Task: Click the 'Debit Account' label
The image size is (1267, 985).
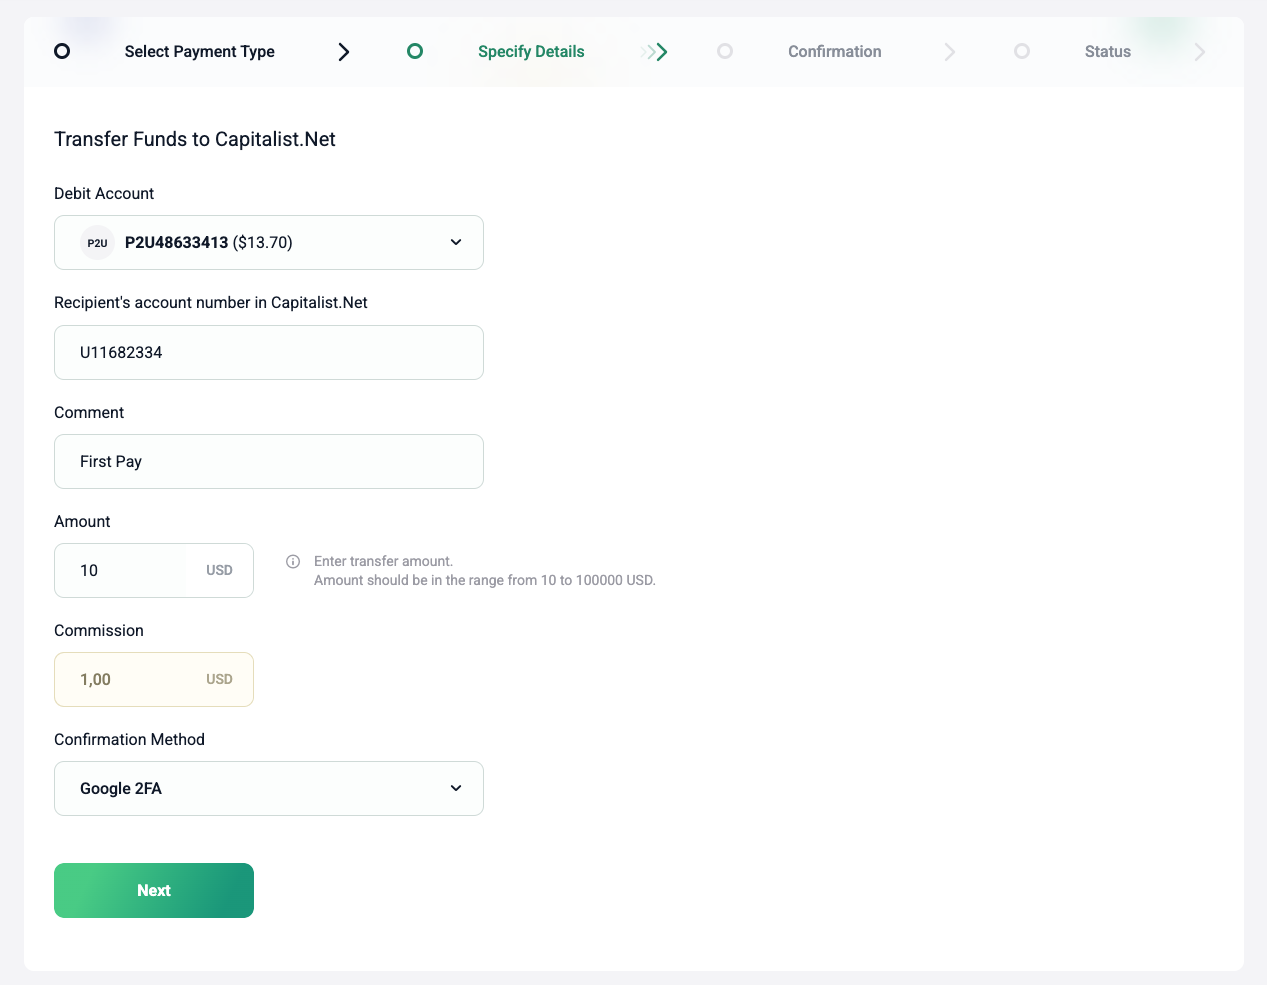Action: pyautogui.click(x=104, y=194)
